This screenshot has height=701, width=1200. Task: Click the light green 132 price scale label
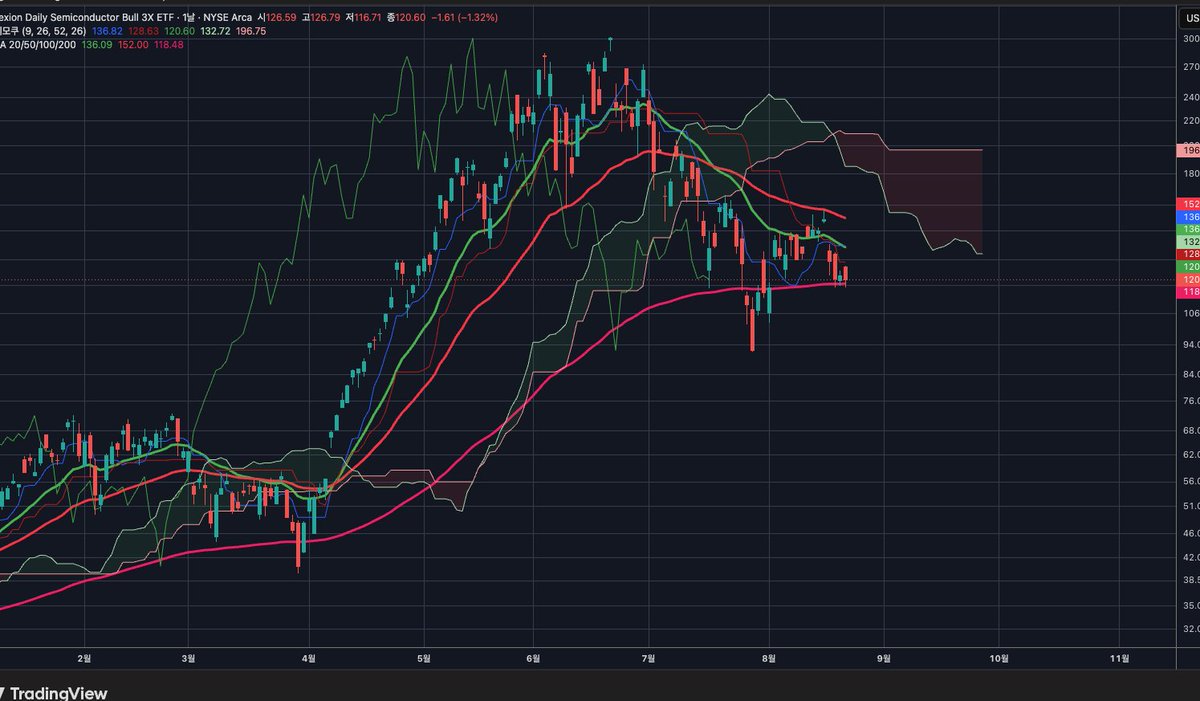click(1190, 242)
